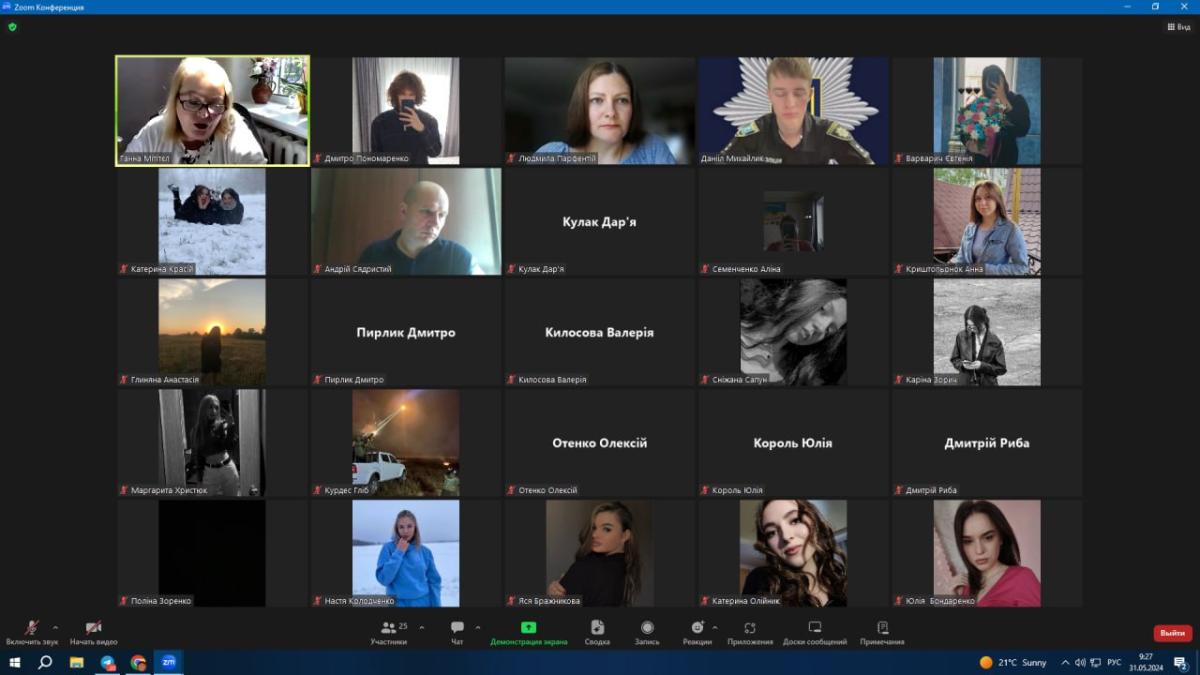Switch keyboard language РУС indicator

tap(1113, 662)
